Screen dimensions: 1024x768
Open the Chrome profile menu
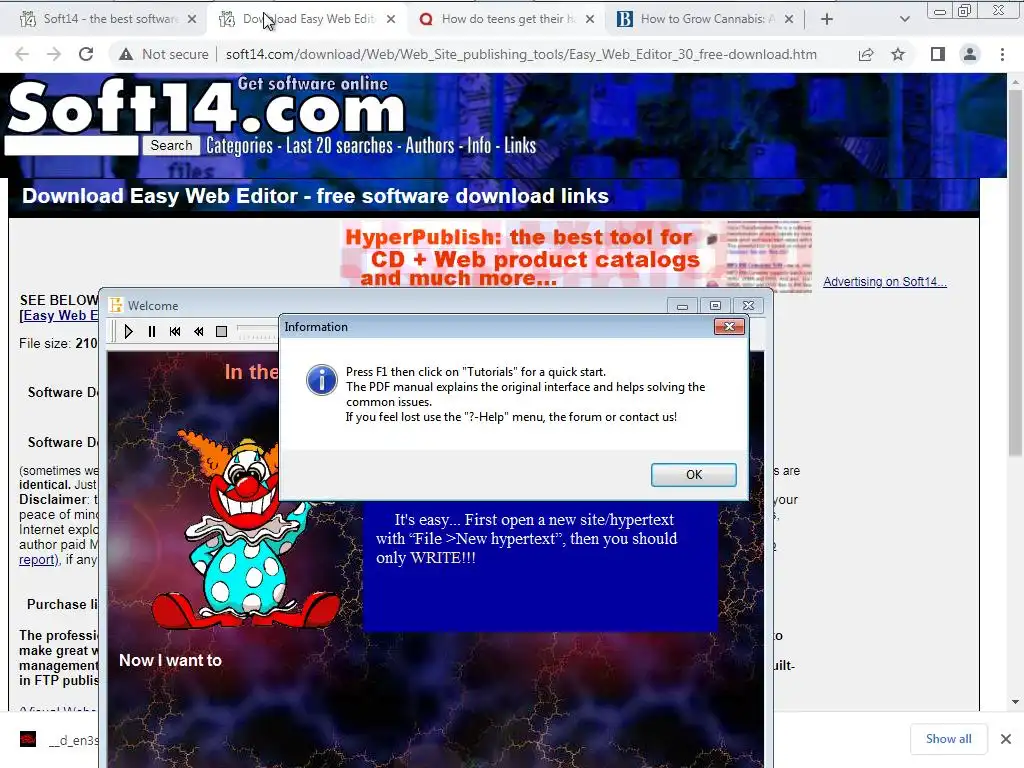(x=970, y=54)
